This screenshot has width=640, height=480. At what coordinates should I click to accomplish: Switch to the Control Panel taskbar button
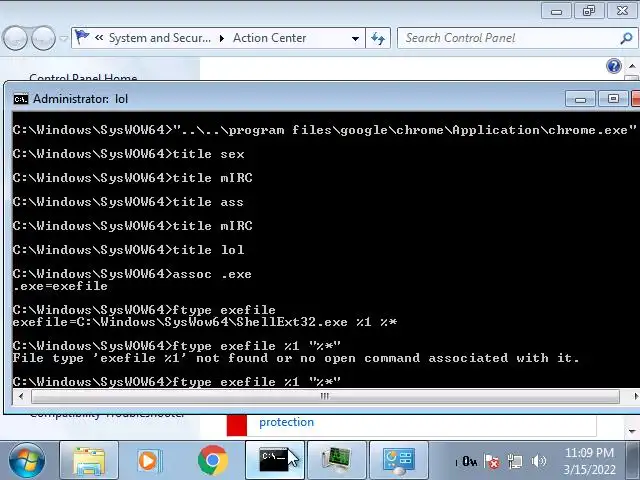(x=399, y=460)
